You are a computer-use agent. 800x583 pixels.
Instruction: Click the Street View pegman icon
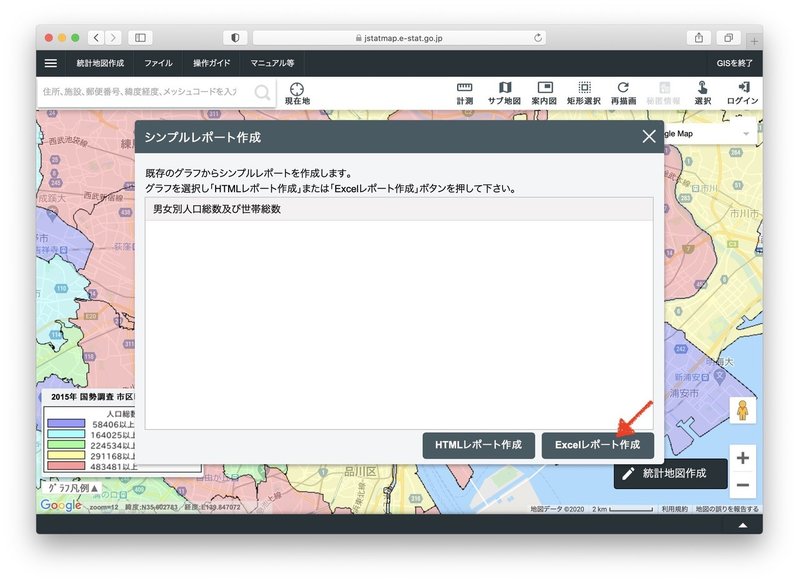pyautogui.click(x=743, y=410)
